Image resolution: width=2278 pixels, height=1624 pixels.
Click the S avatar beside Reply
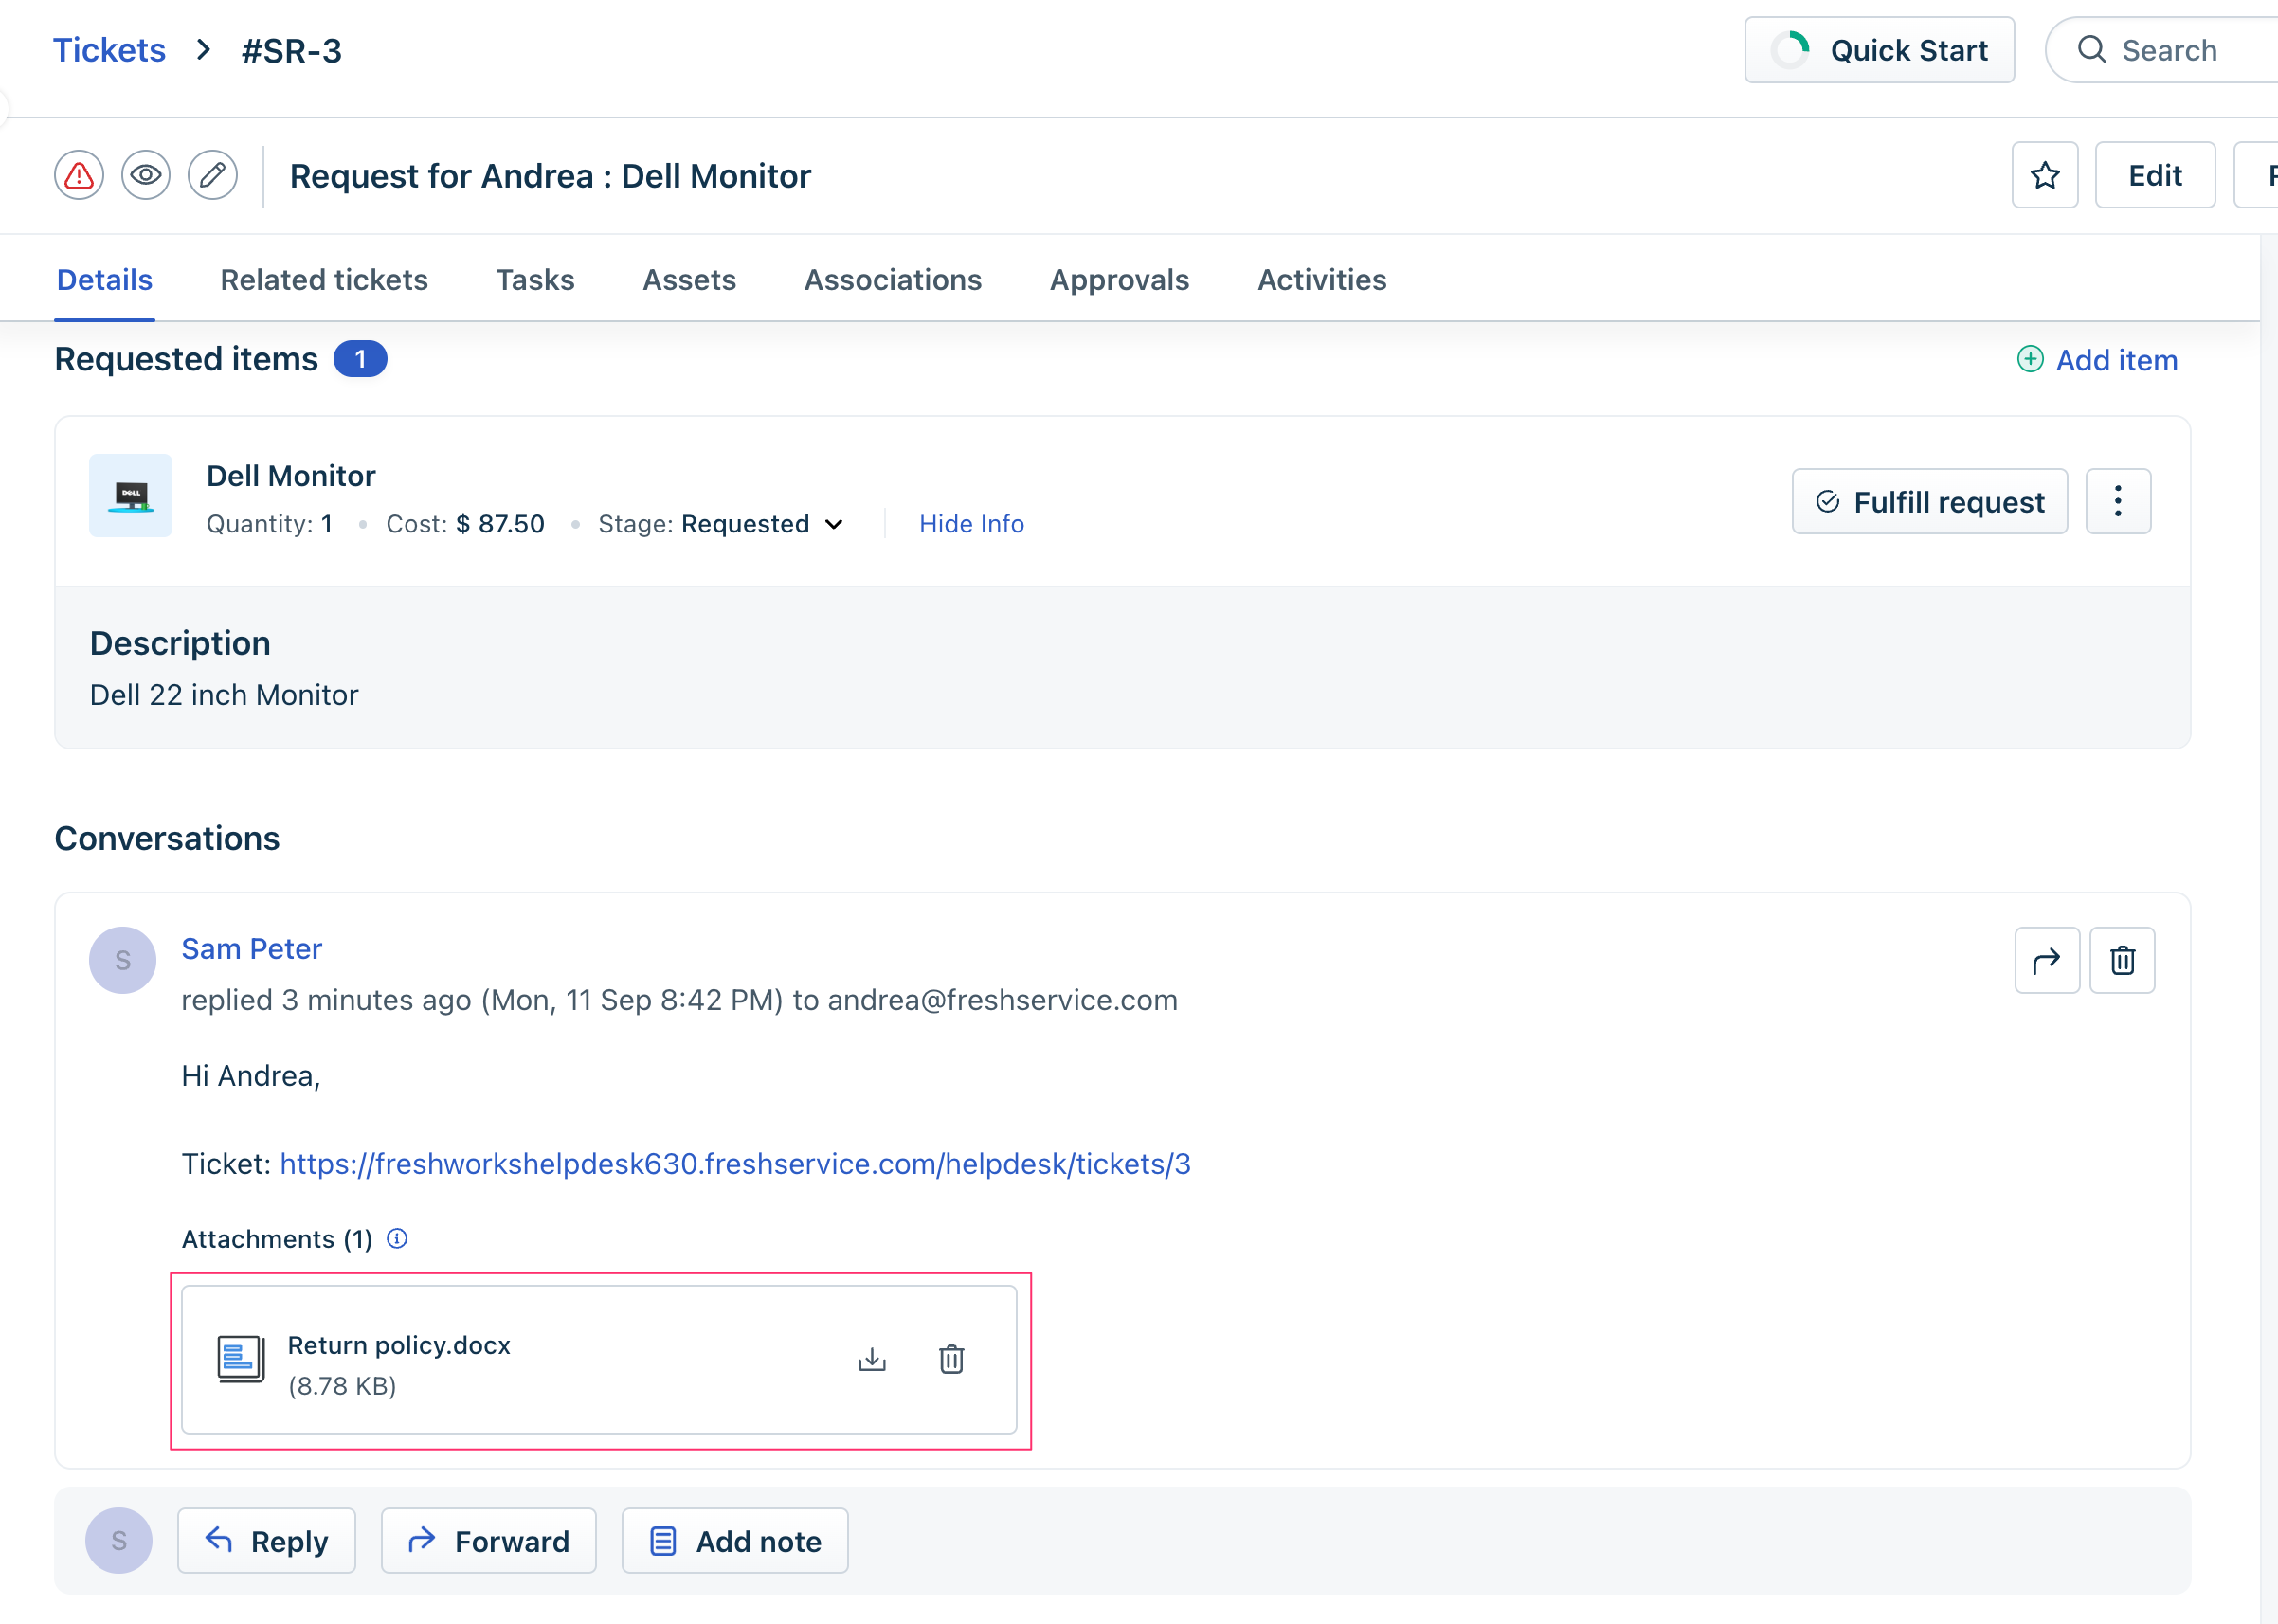pyautogui.click(x=119, y=1541)
